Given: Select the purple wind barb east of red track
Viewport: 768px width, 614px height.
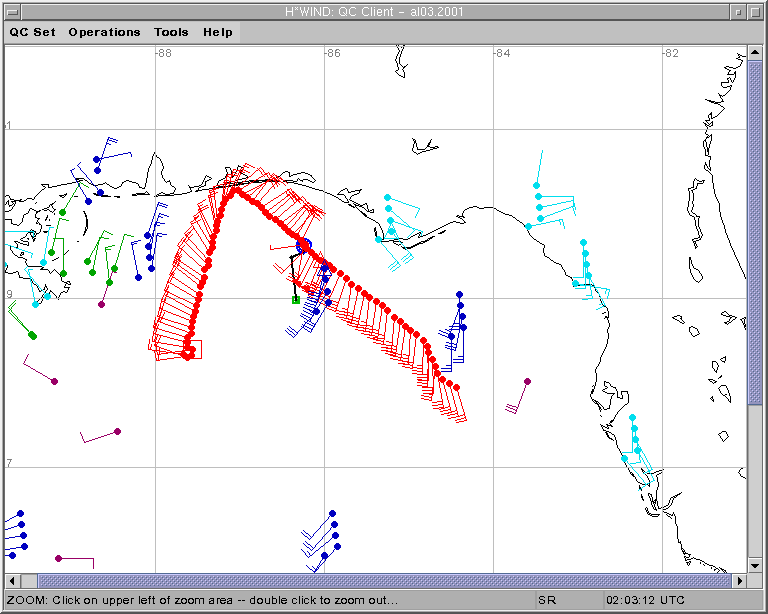Looking at the screenshot, I should (x=527, y=382).
